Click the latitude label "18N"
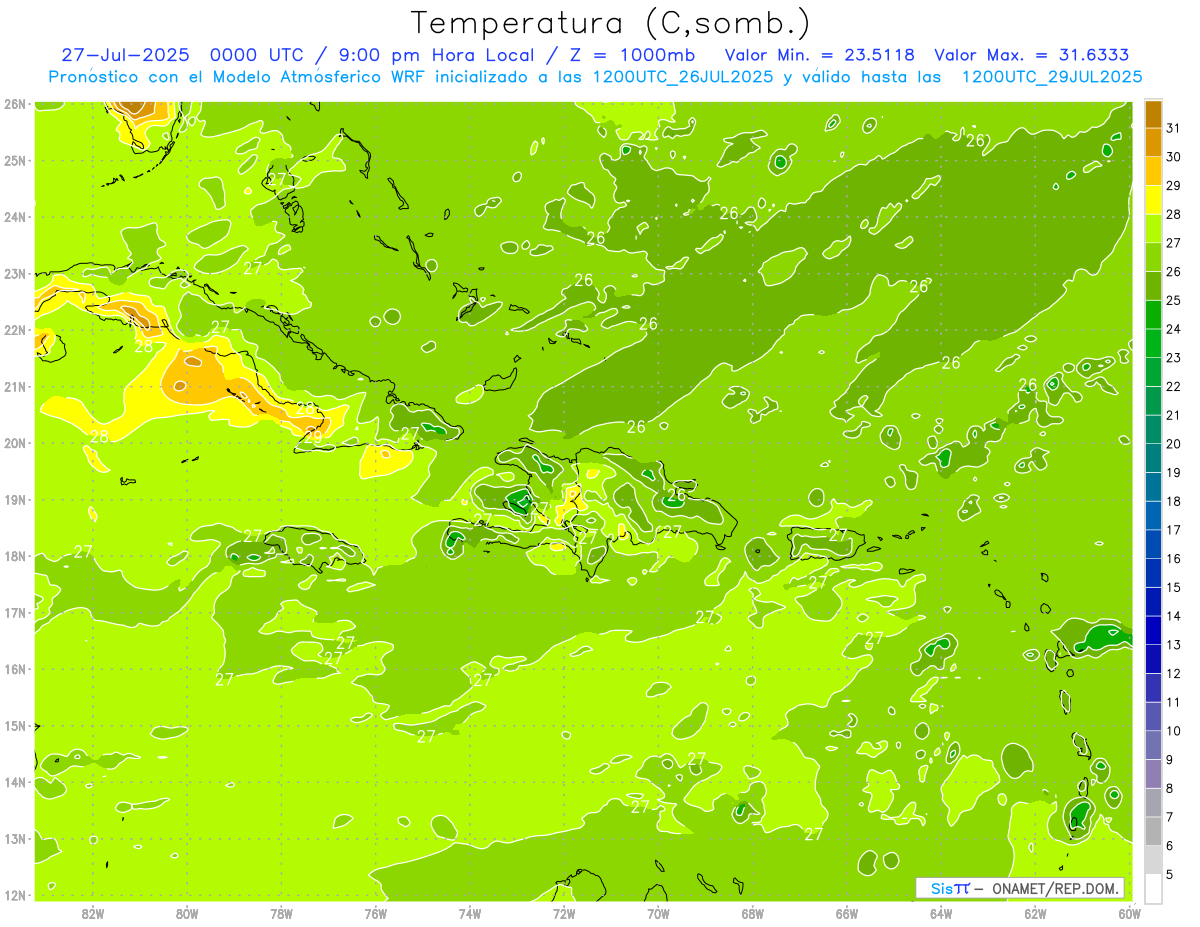The width and height of the screenshot is (1200, 927). (15, 556)
